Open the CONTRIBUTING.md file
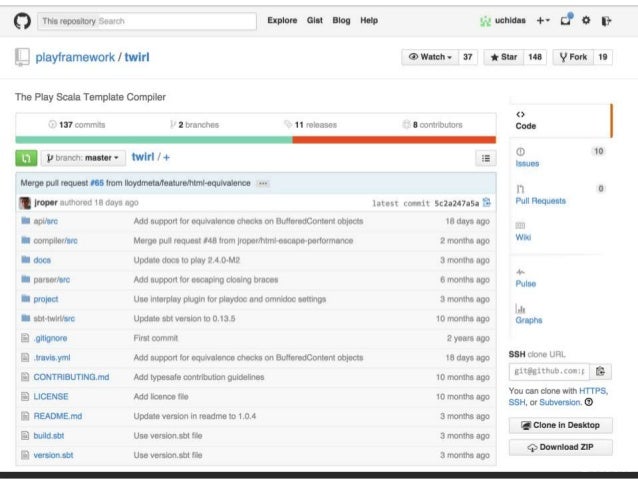This screenshot has height=479, width=638. 71,377
